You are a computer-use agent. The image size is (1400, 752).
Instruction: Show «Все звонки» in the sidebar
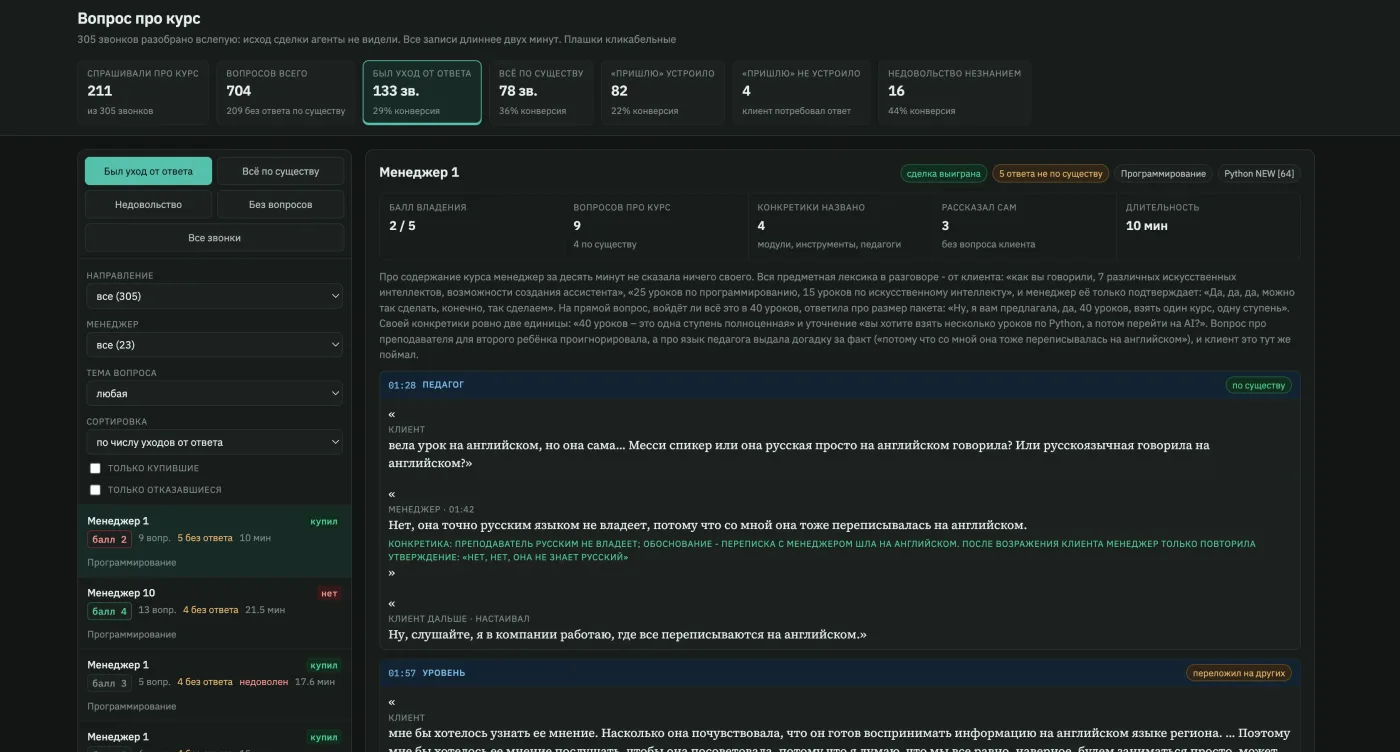(214, 238)
